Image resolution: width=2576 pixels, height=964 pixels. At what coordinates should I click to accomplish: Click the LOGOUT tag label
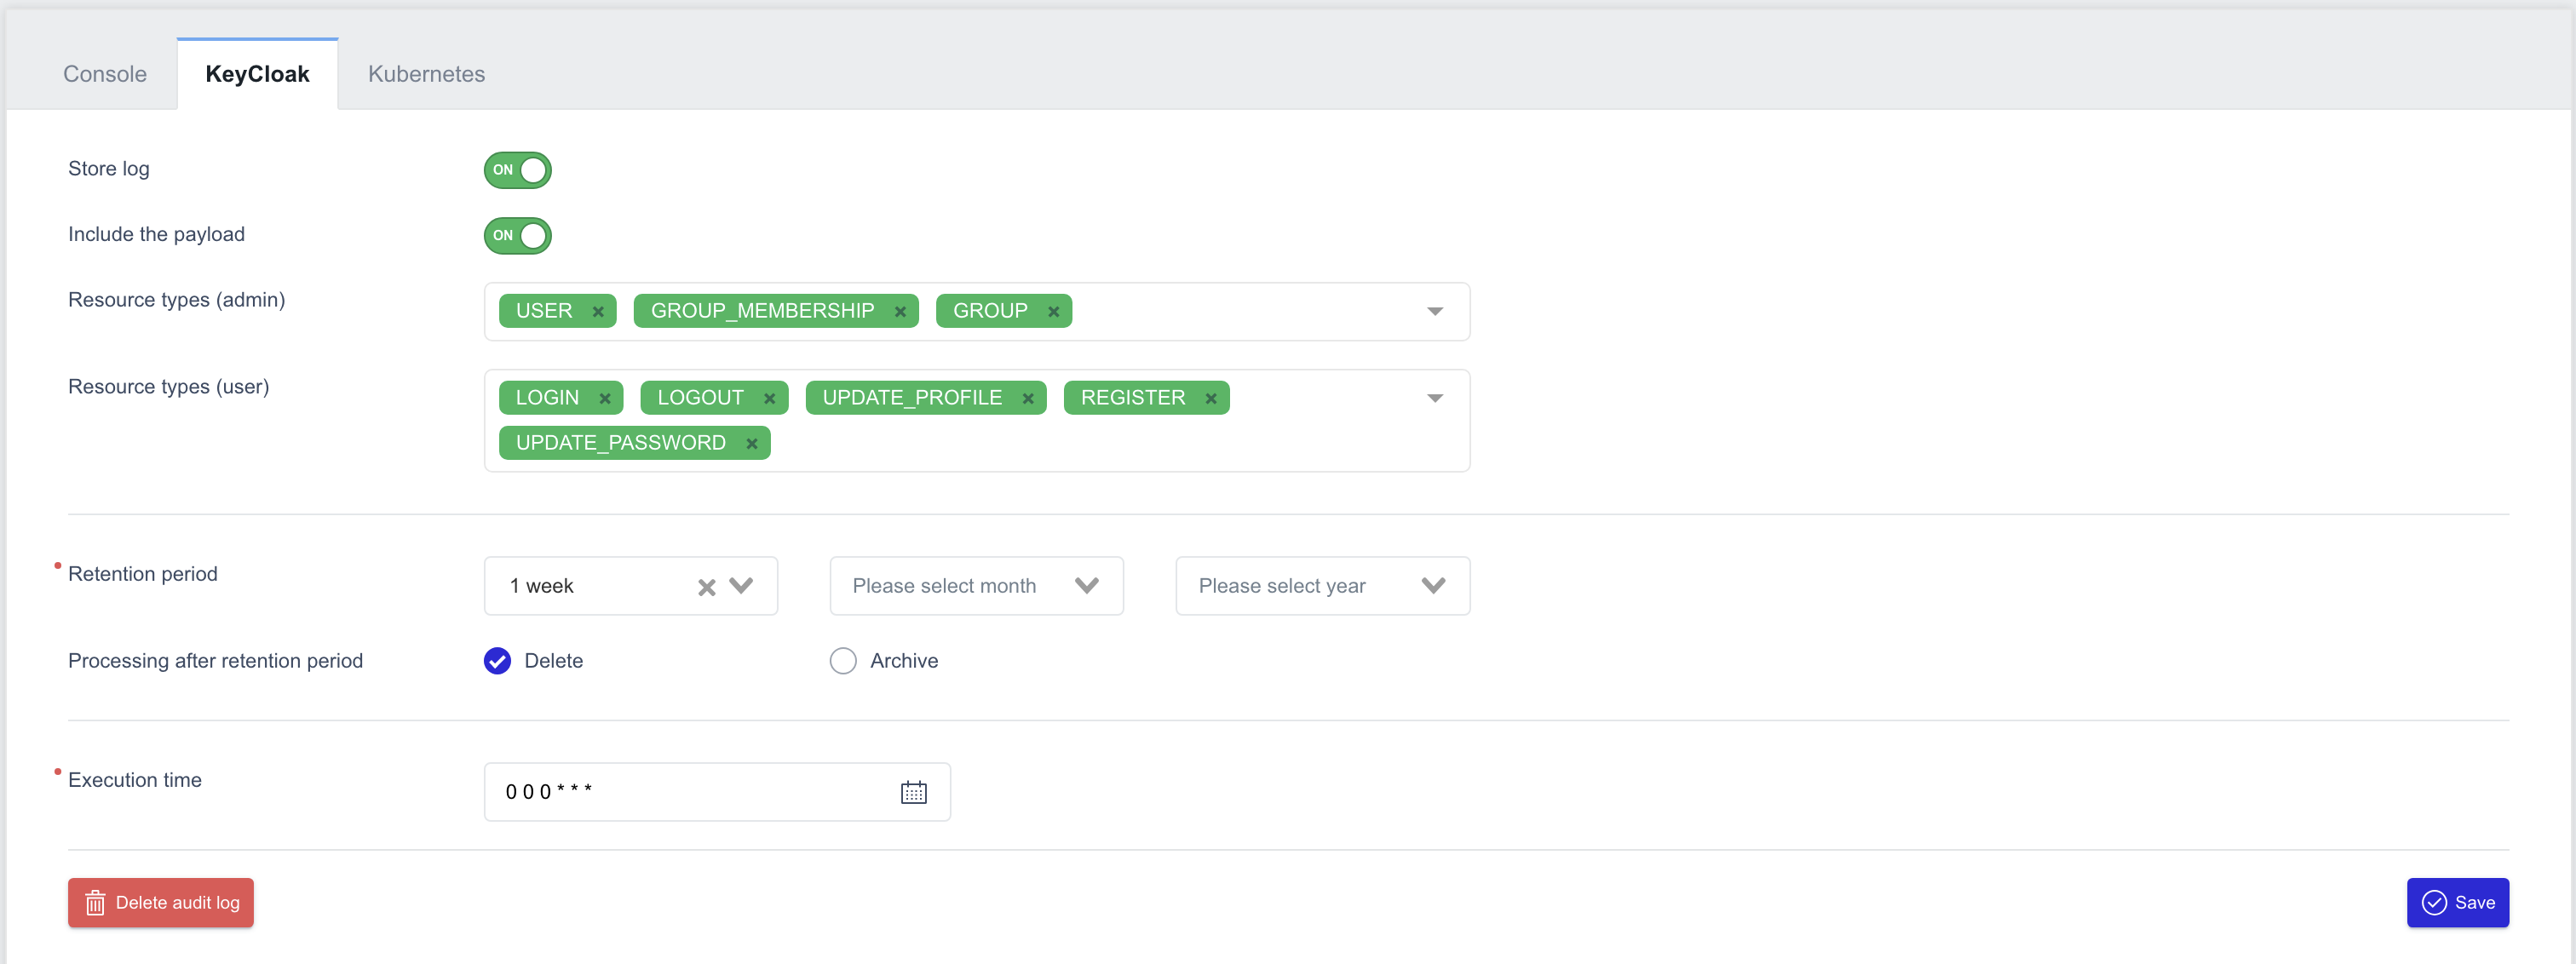click(x=700, y=398)
